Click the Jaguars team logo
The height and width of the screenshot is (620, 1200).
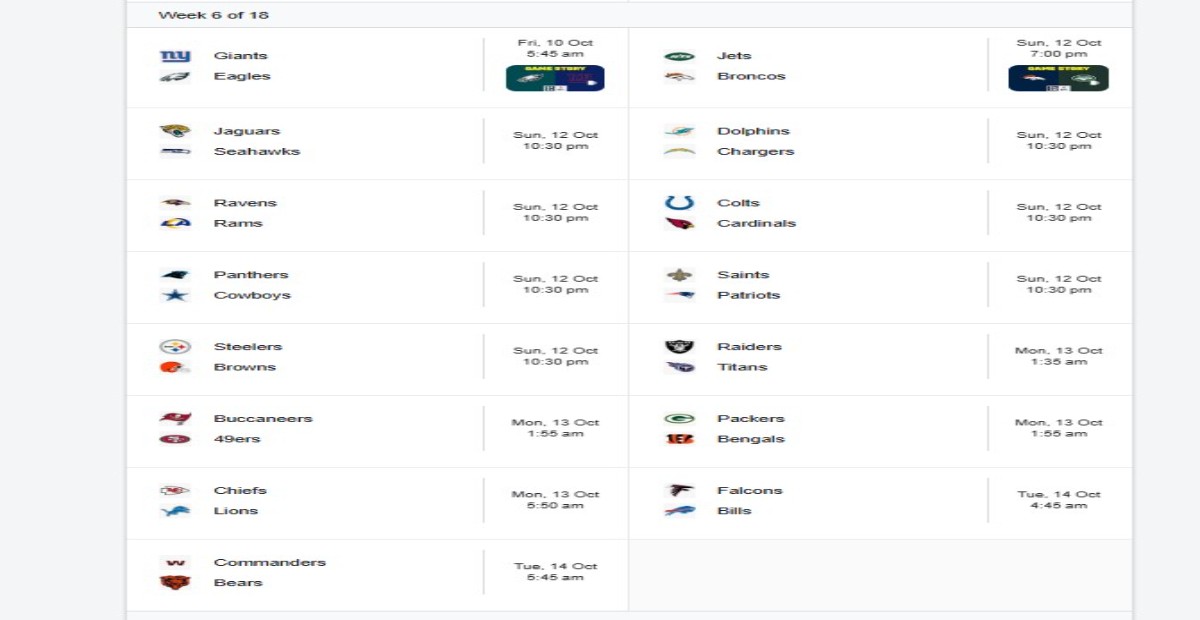tap(175, 131)
